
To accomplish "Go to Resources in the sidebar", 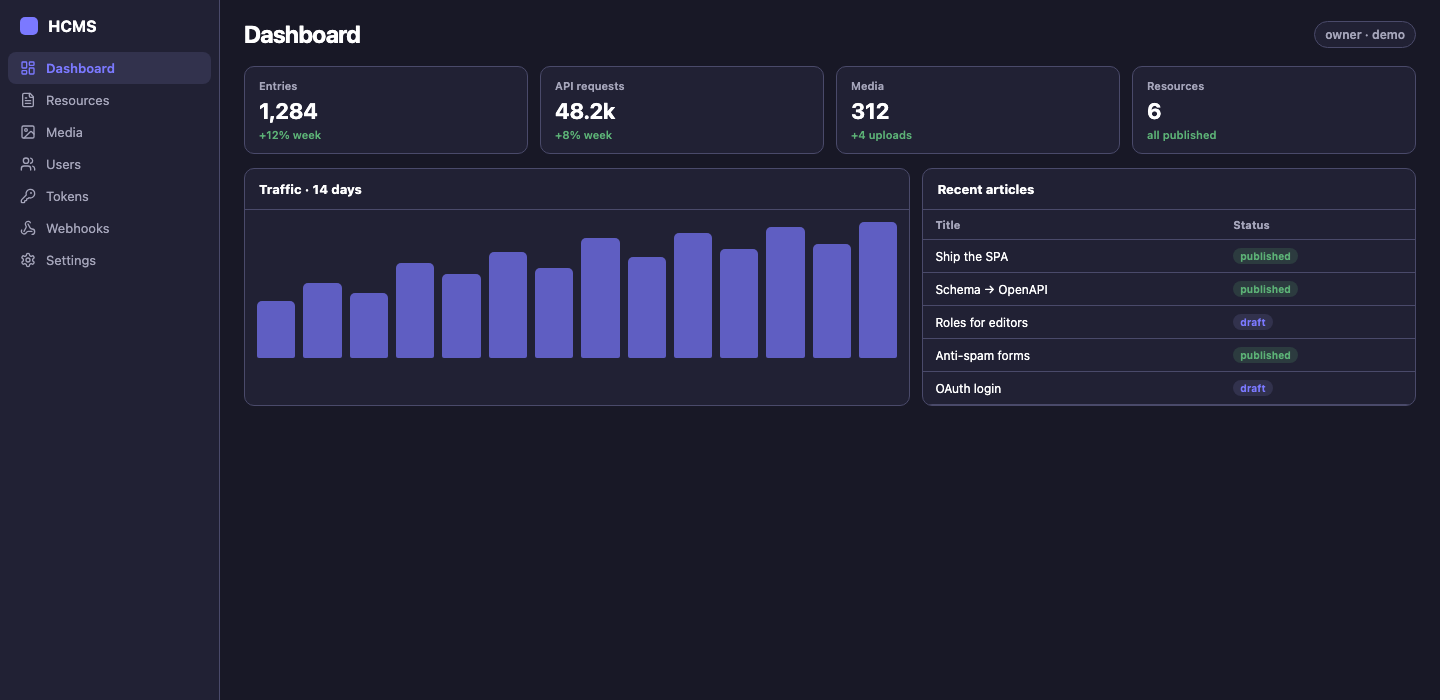I will (109, 100).
